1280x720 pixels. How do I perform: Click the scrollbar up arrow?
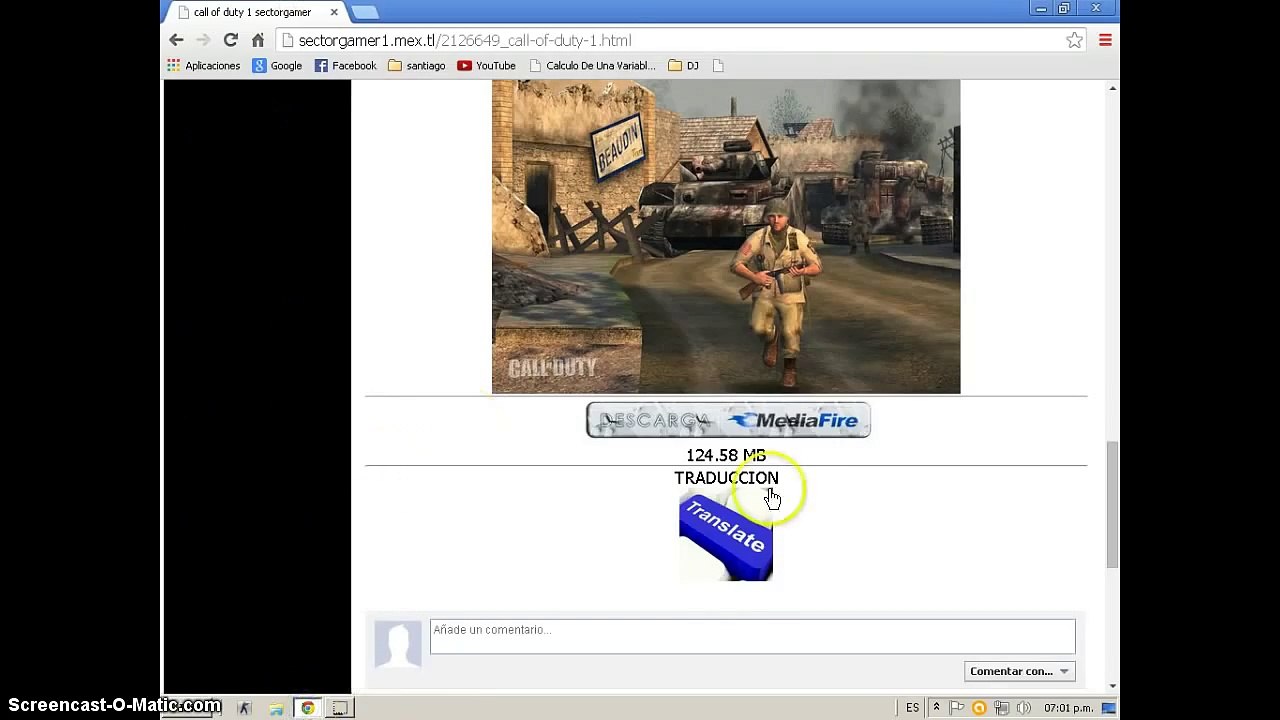[x=1112, y=89]
